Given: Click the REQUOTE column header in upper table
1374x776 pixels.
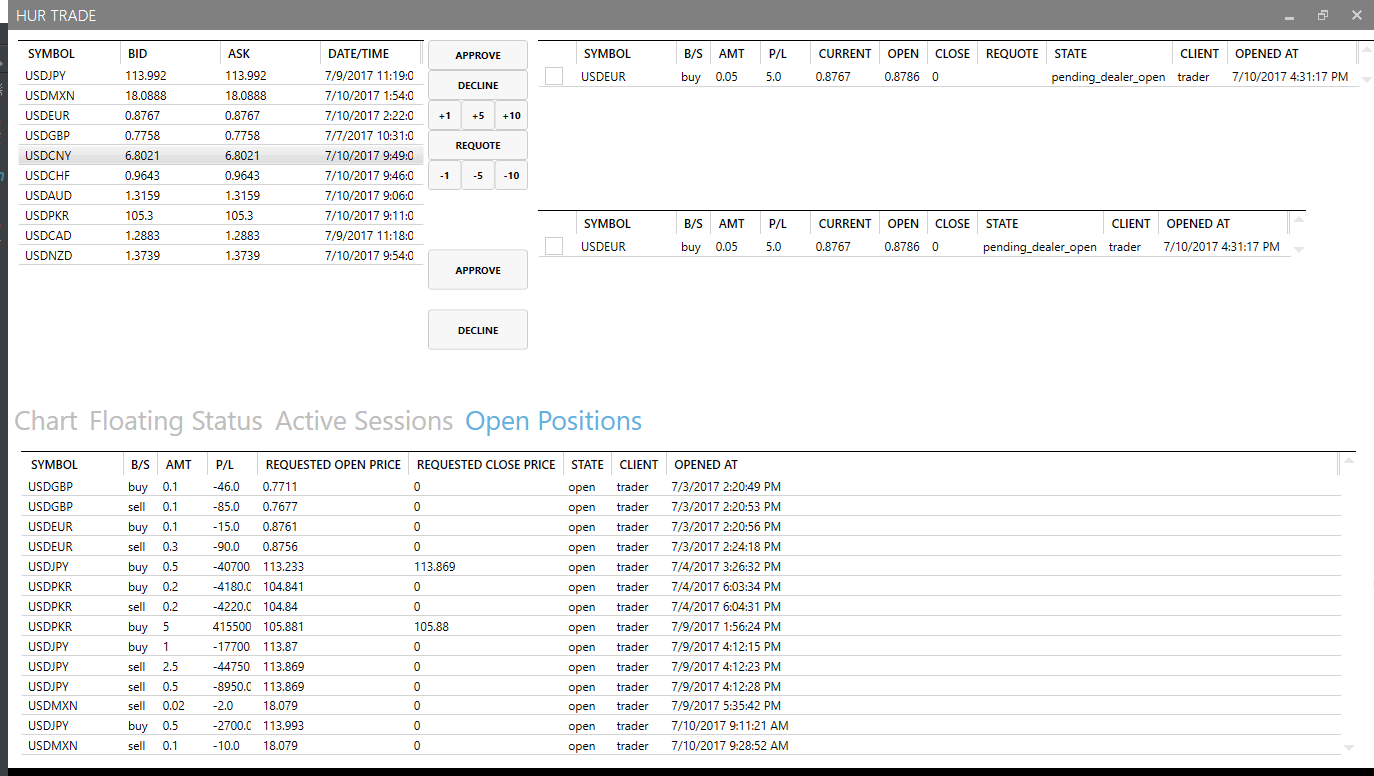Looking at the screenshot, I should (x=1012, y=54).
